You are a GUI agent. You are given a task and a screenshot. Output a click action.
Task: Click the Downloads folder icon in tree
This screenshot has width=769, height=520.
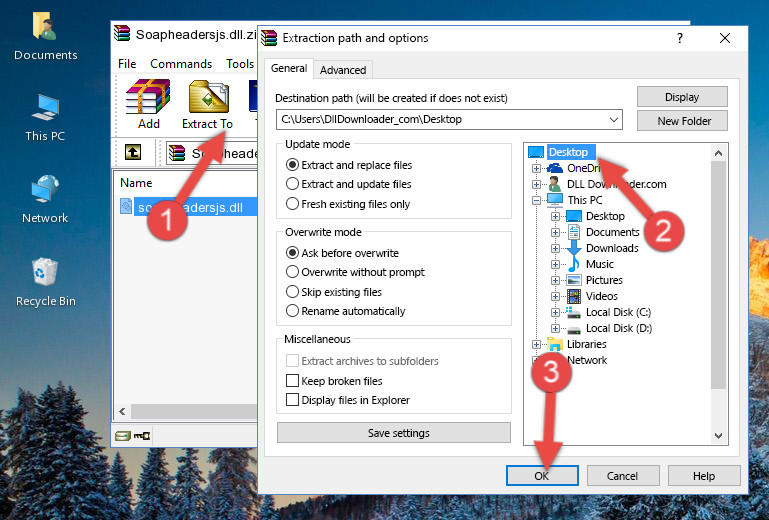pos(574,248)
